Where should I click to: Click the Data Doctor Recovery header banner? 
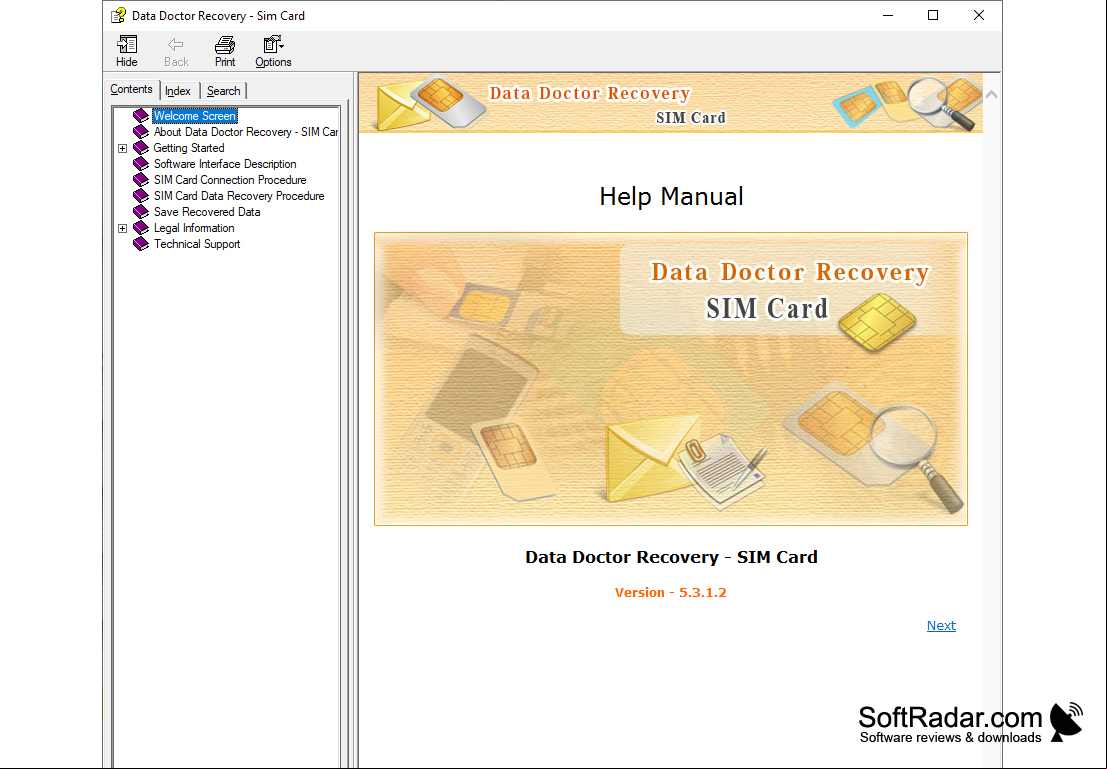pos(671,103)
